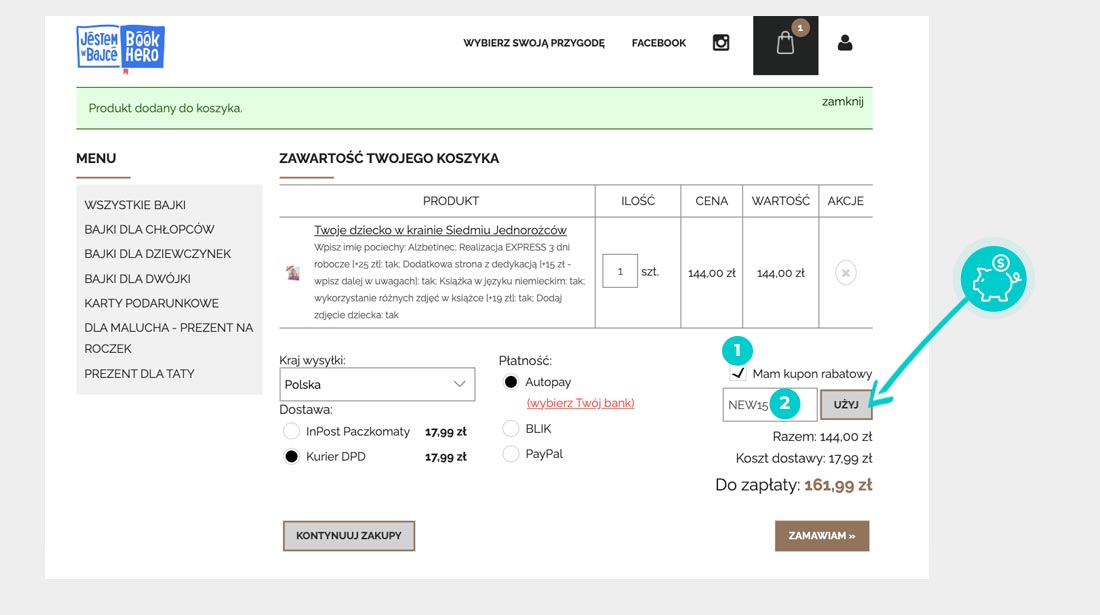Viewport: 1100px width, 615px height.
Task: Open the Facebook menu link
Action: [659, 43]
